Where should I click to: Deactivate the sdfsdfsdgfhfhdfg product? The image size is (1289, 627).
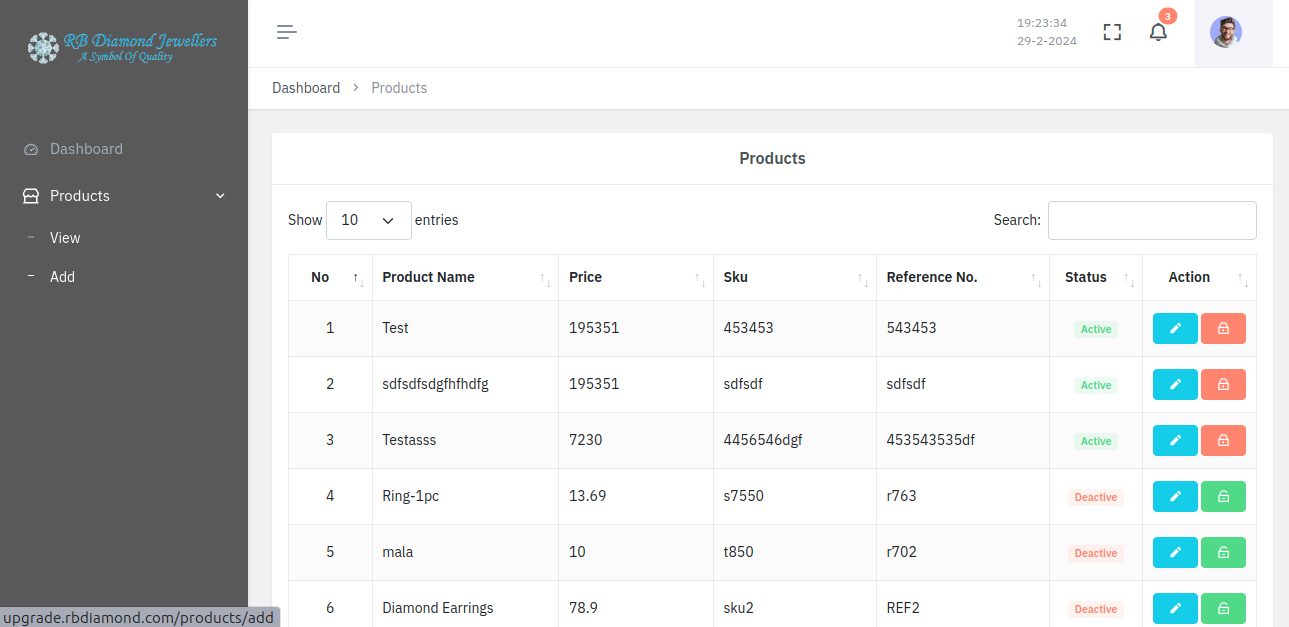coord(1223,385)
